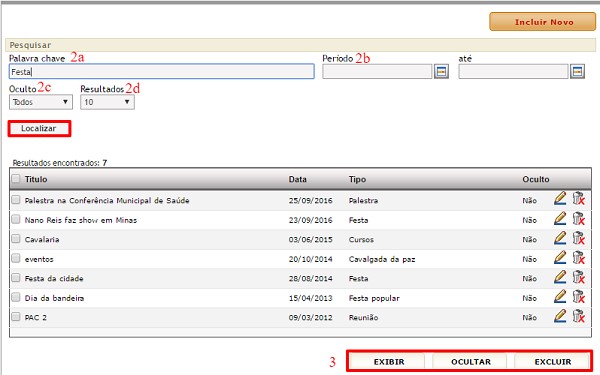600x375 pixels.
Task: Click the 'Resultados encontrados: 7' text
Action: [60, 163]
